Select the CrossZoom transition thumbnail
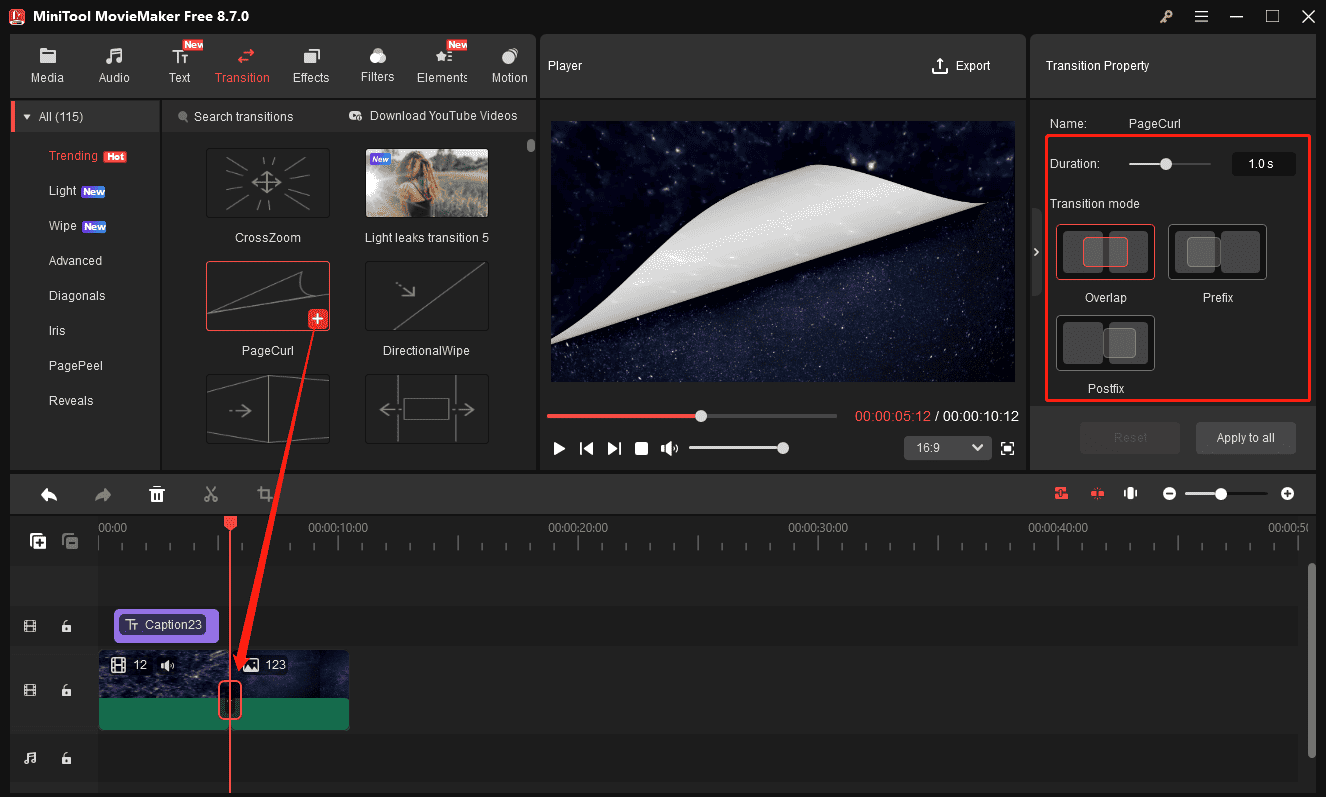 (x=268, y=183)
